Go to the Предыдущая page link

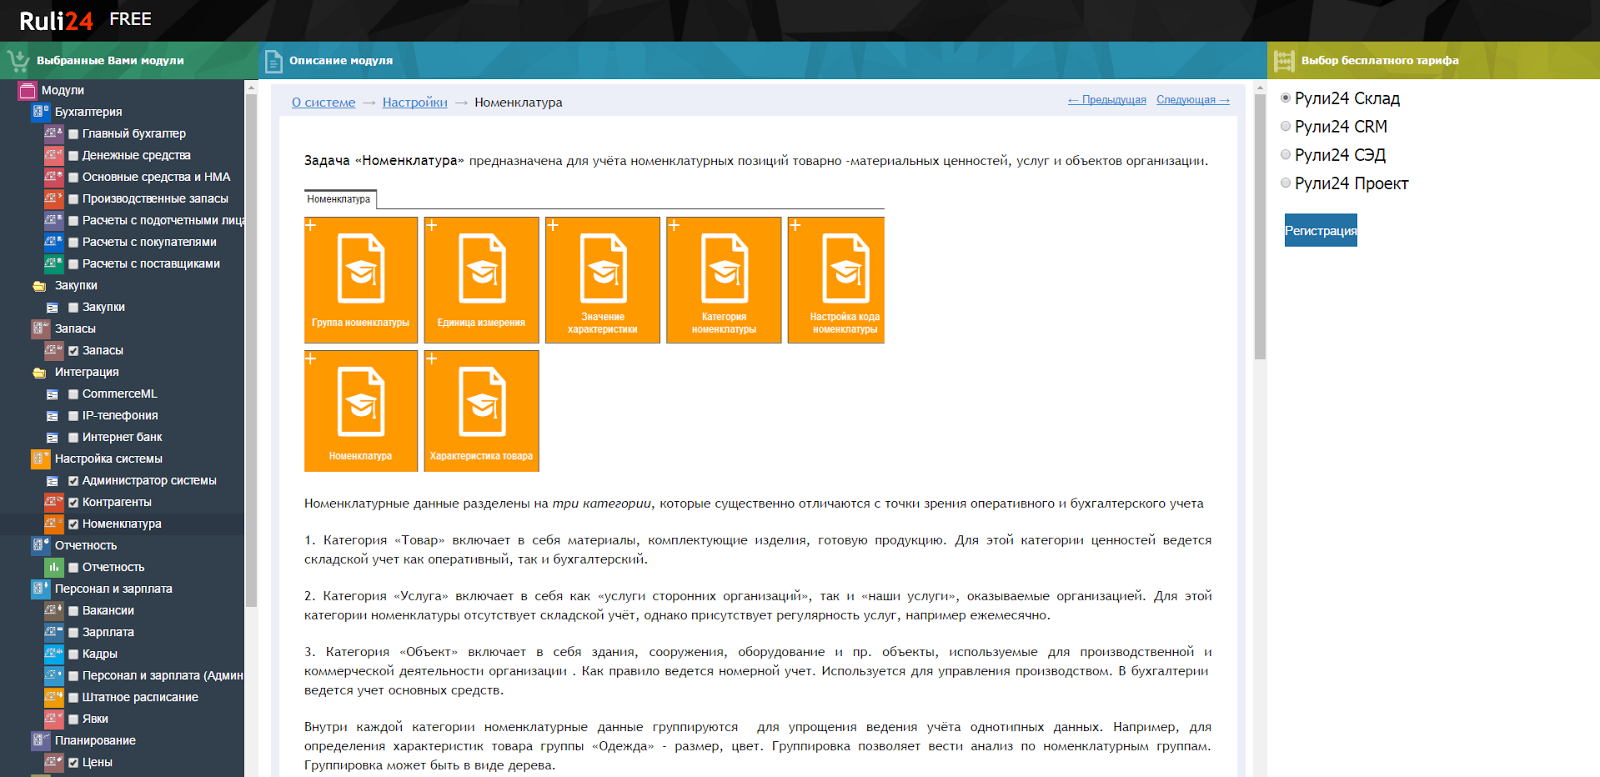pyautogui.click(x=1107, y=100)
